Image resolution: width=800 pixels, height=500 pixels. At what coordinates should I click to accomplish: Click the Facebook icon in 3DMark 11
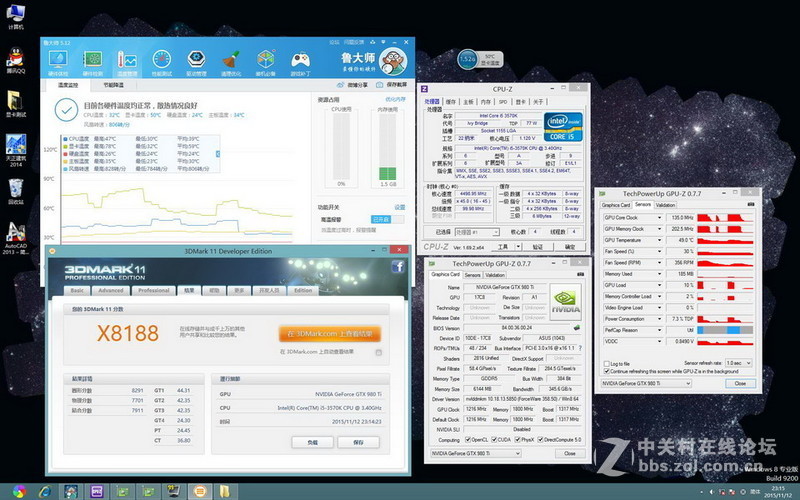click(x=398, y=266)
